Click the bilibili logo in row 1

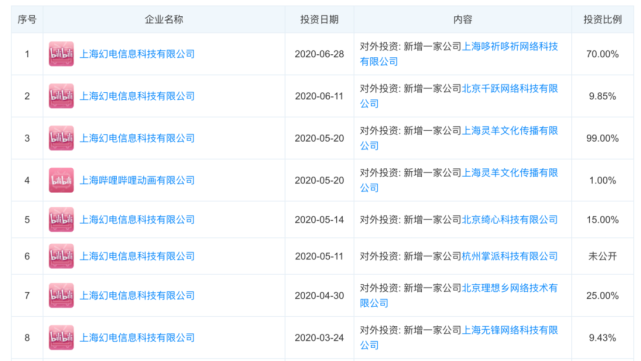(61, 54)
